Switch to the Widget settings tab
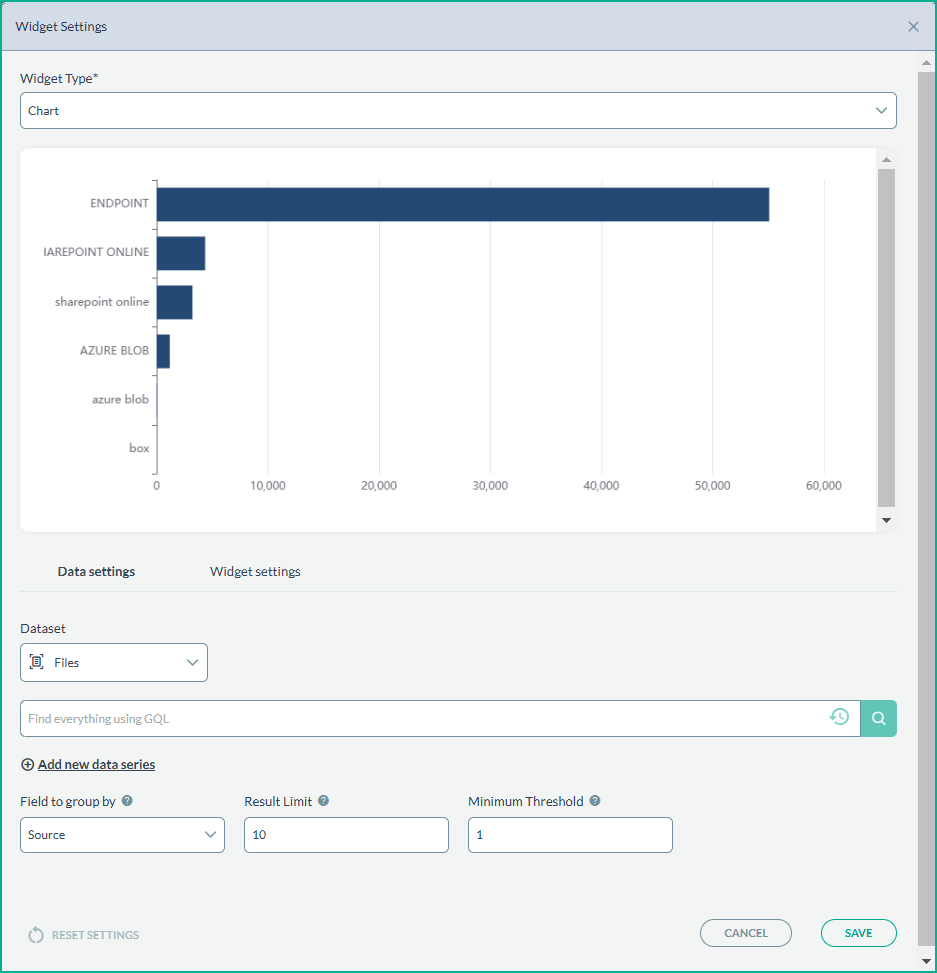The width and height of the screenshot is (937, 973). coord(255,572)
